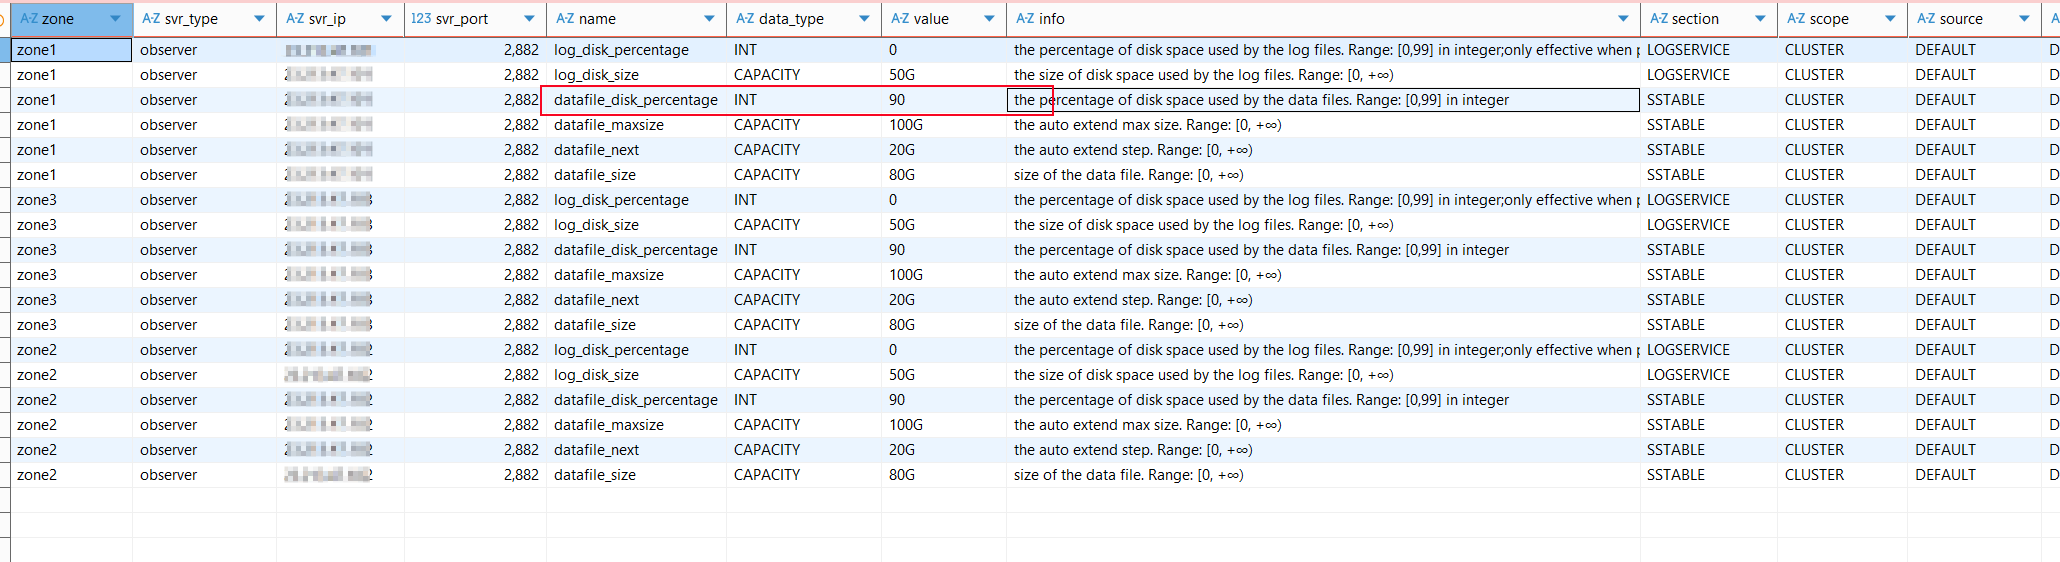Click the numeric 123 icon of svr_port column
This screenshot has width=2060, height=562.
tap(422, 19)
